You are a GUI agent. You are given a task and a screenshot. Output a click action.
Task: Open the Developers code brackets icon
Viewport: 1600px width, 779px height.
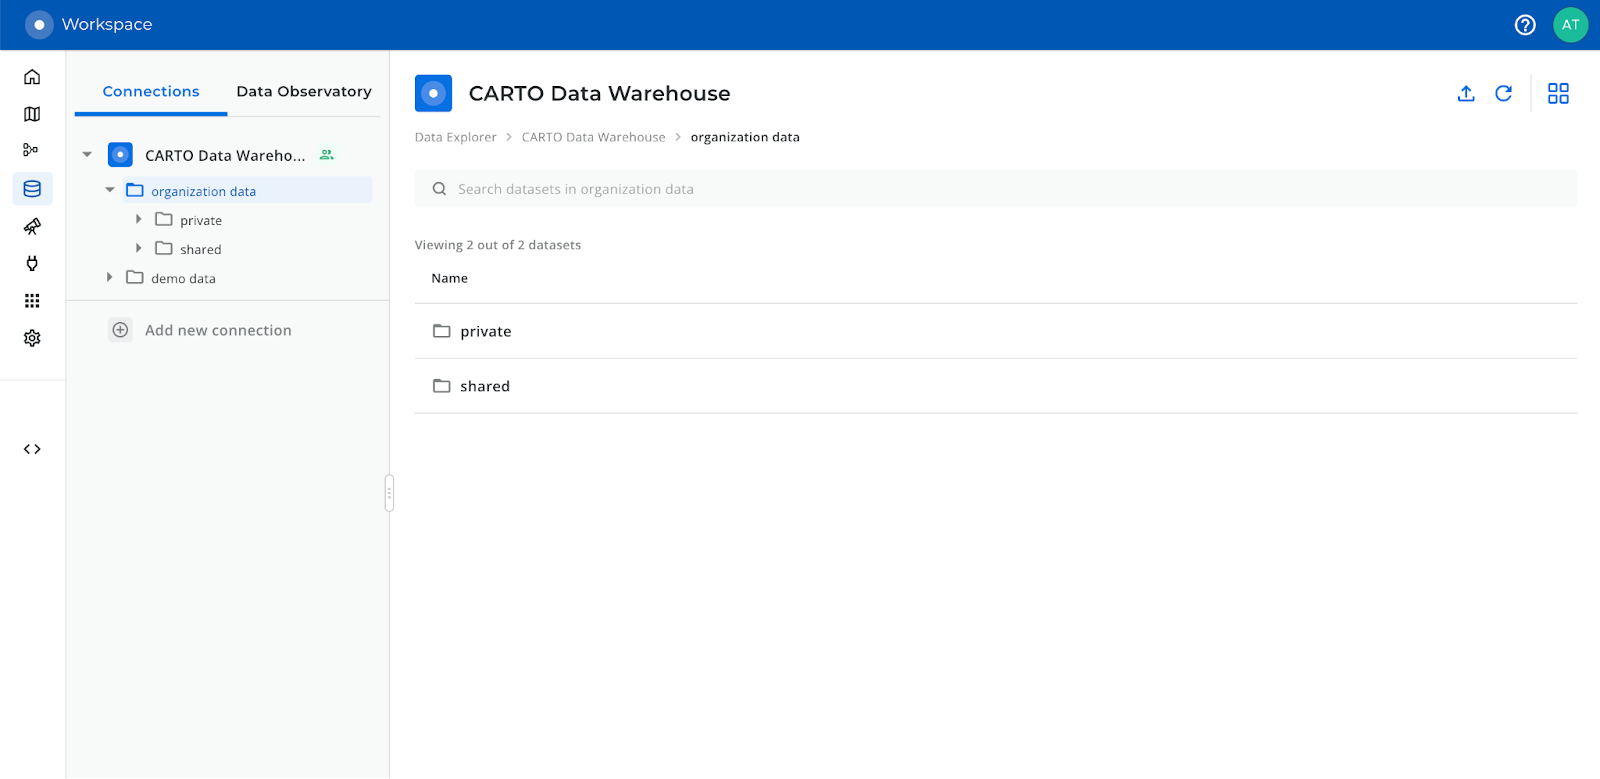(32, 449)
